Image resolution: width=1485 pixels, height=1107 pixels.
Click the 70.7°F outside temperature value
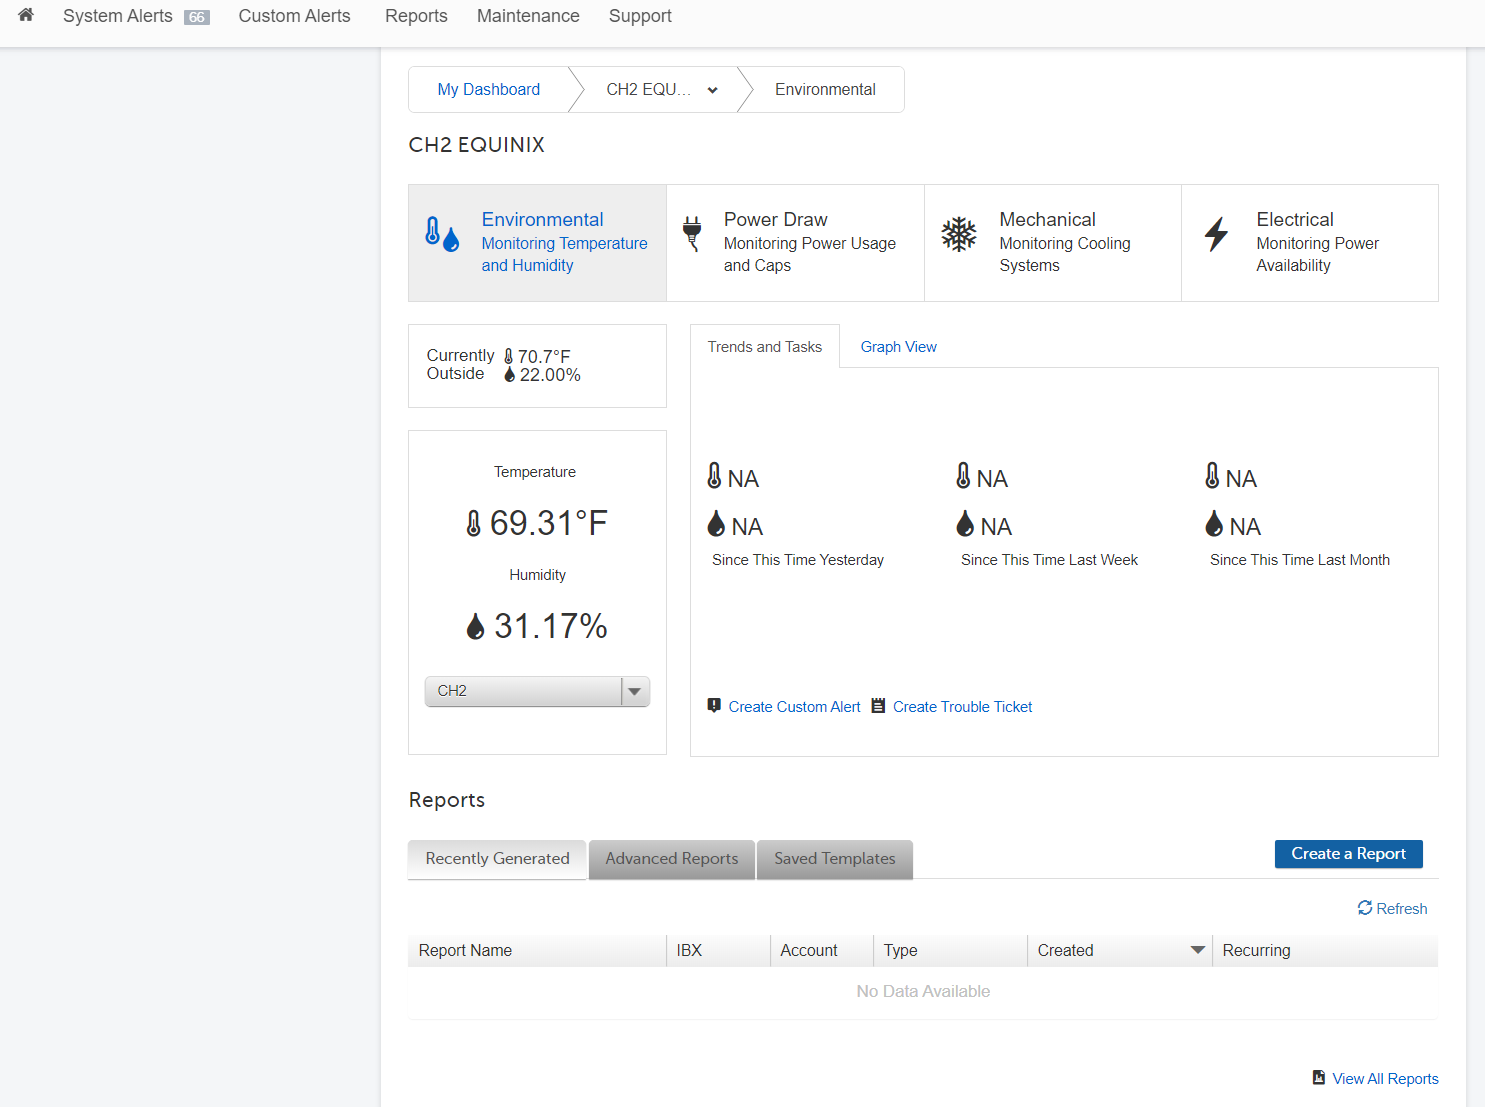(x=544, y=356)
